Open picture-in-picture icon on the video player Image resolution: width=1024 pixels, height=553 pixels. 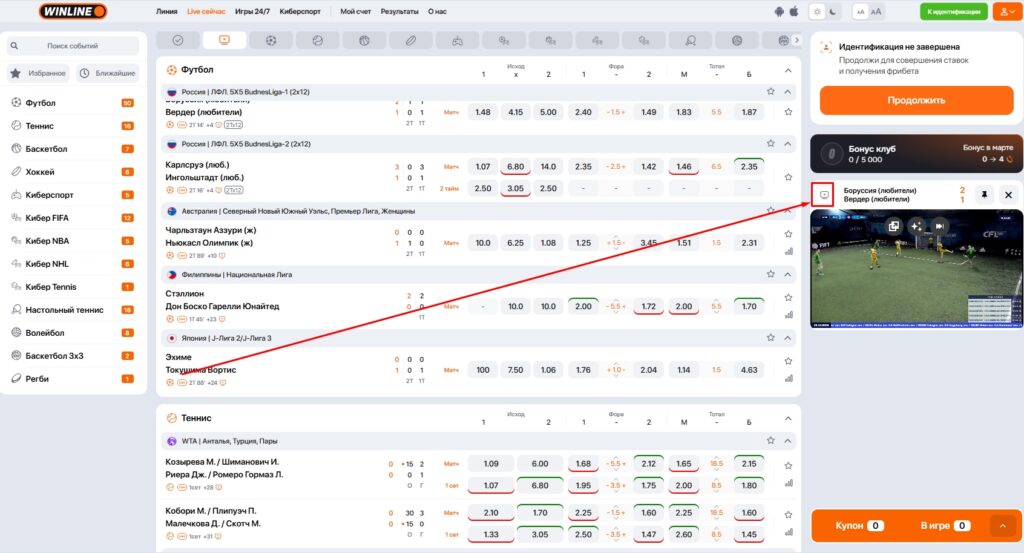point(893,226)
